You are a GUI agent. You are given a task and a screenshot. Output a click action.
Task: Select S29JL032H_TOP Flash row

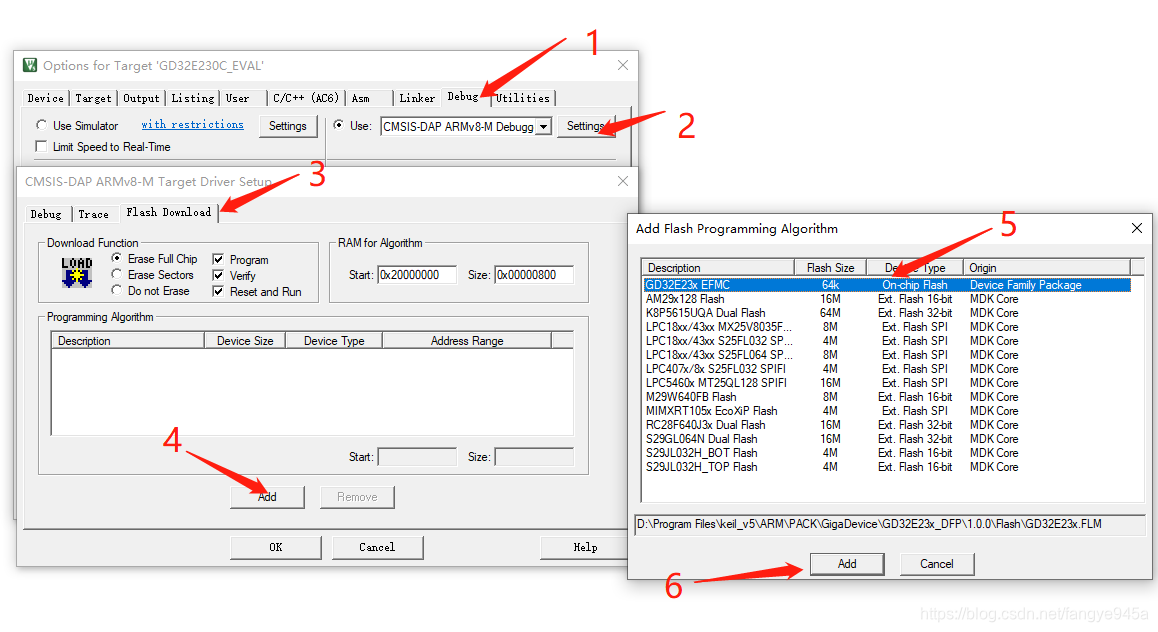click(x=887, y=467)
